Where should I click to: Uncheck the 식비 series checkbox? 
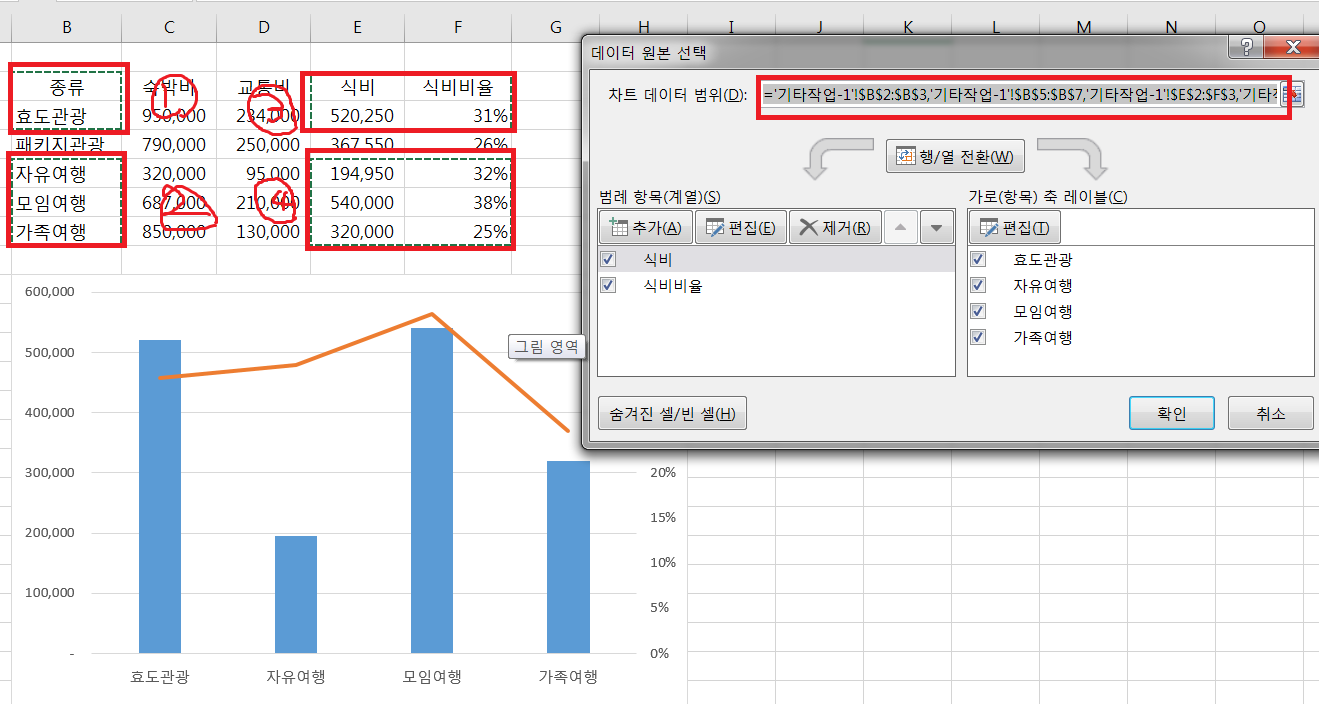[610, 259]
